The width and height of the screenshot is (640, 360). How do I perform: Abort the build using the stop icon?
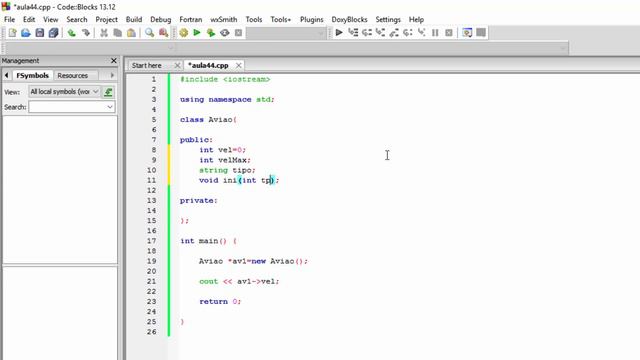pyautogui.click(x=238, y=33)
